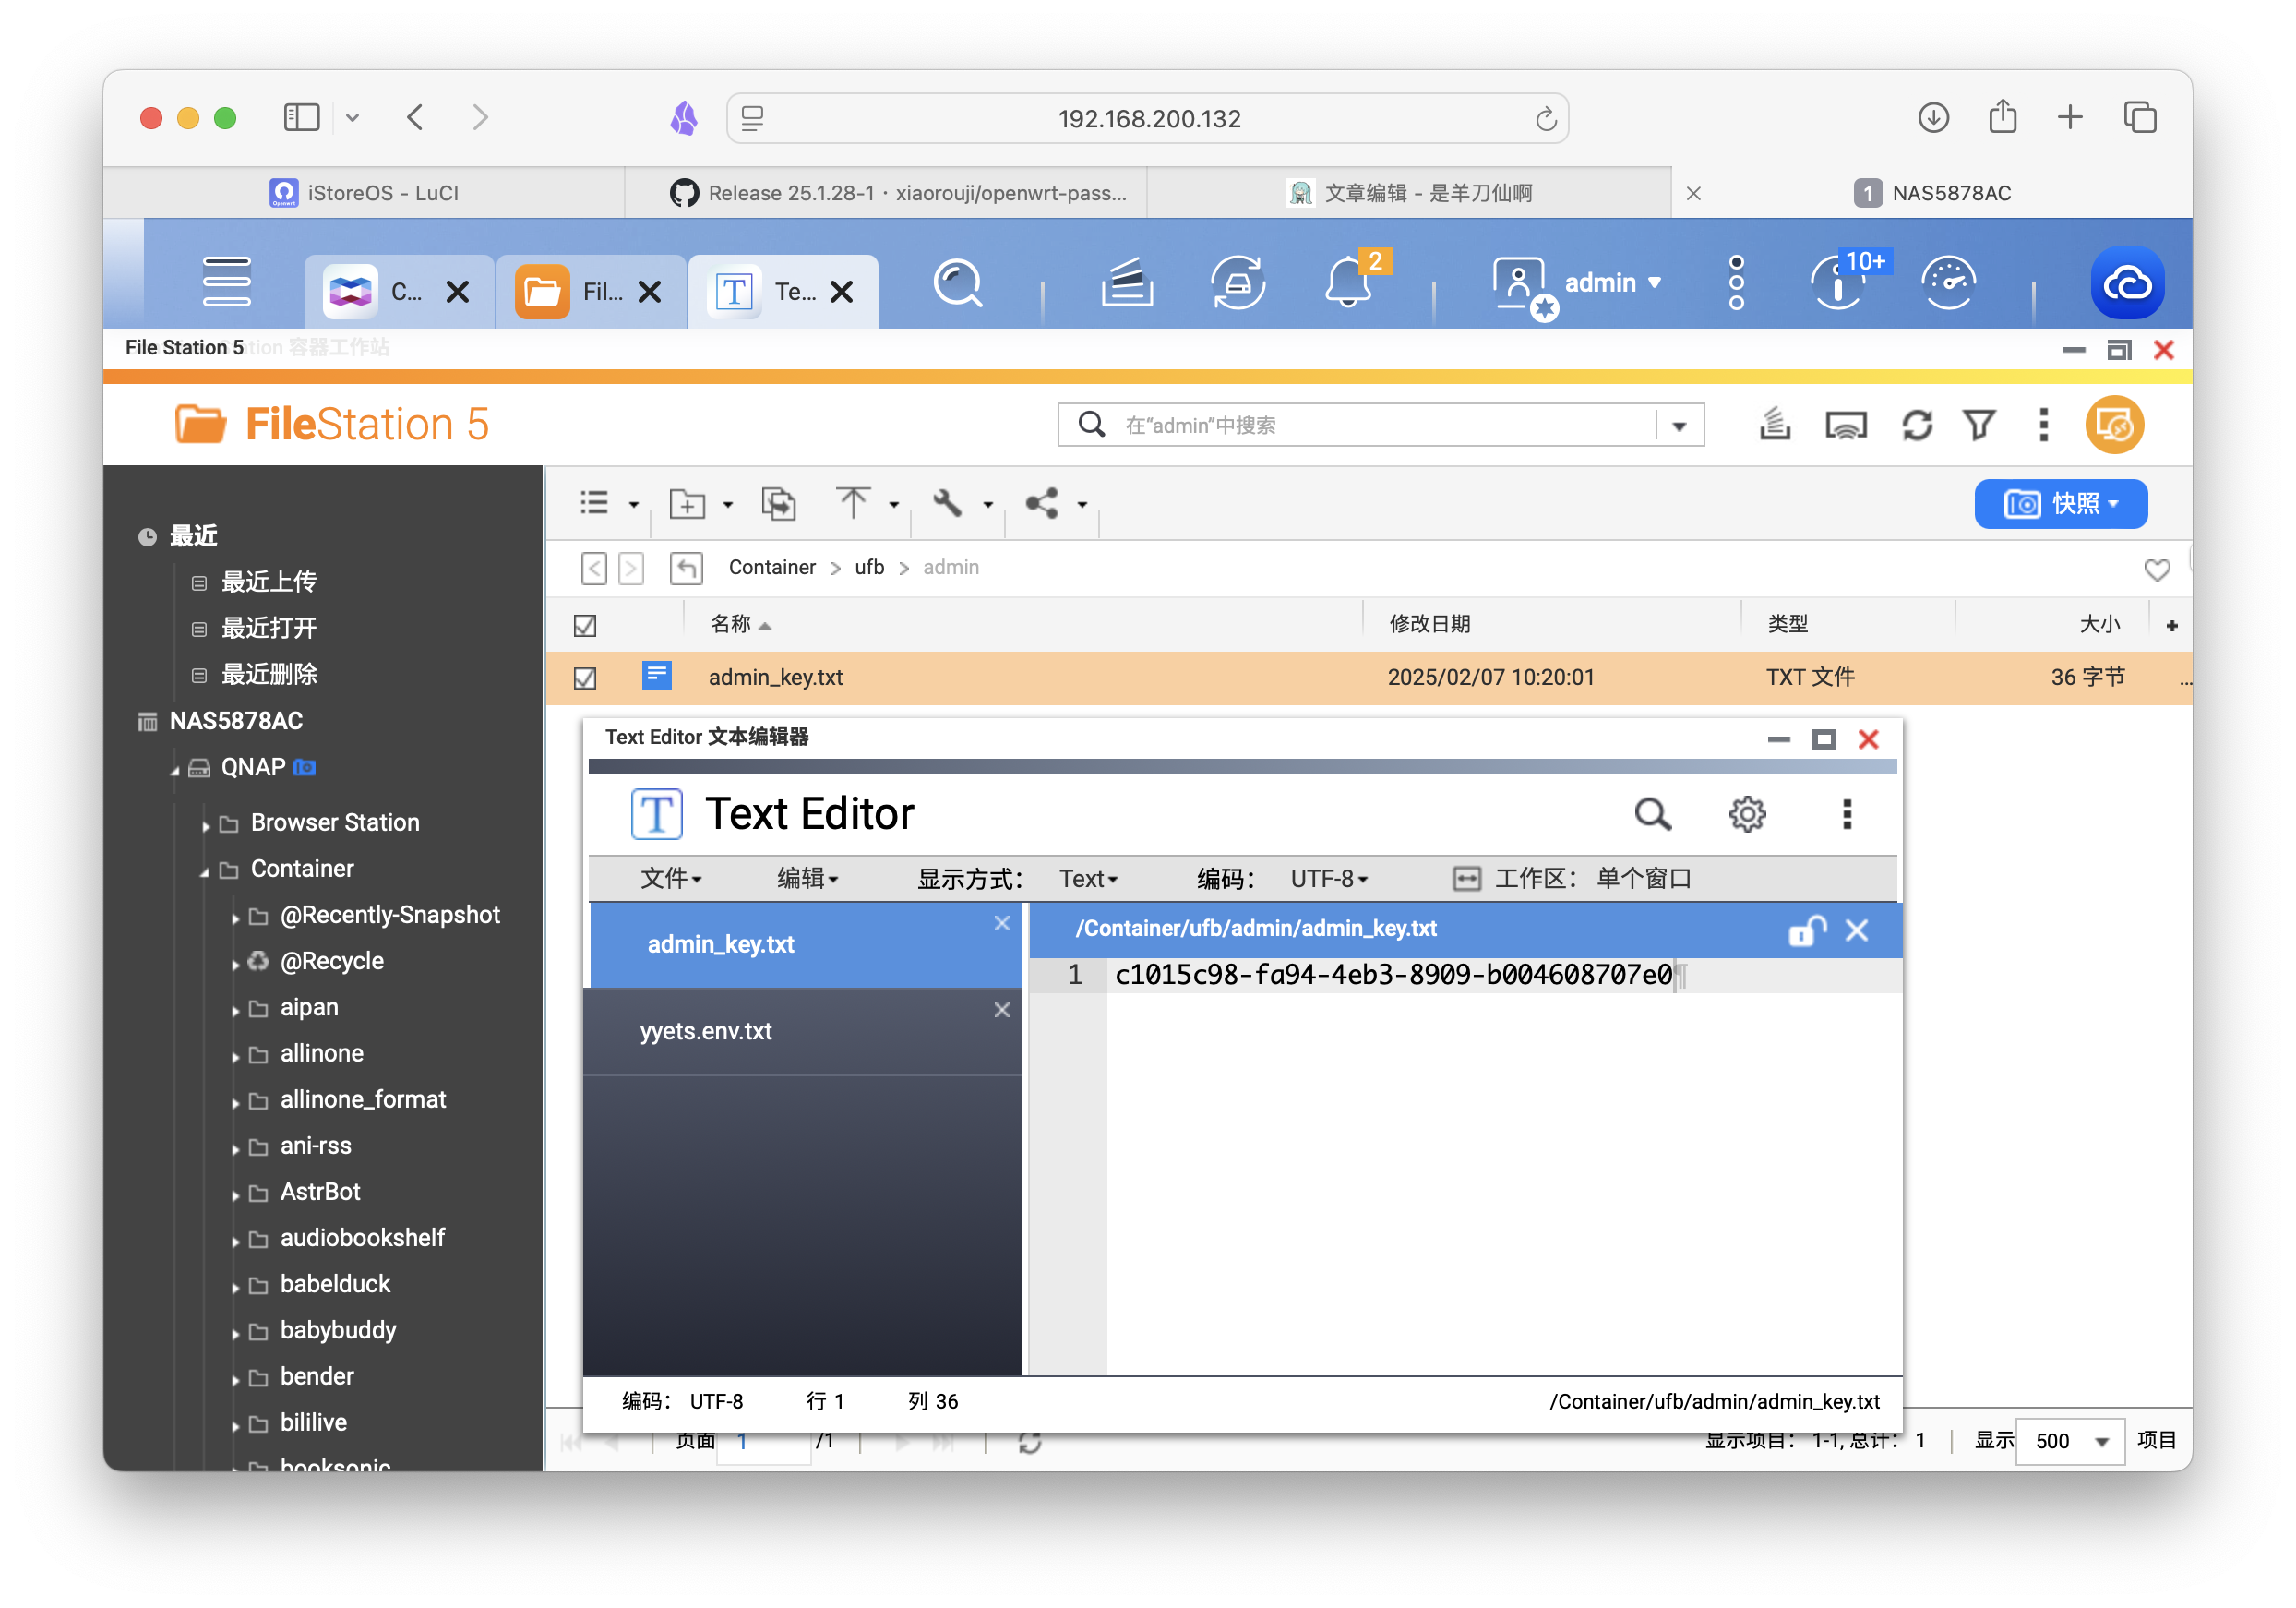This screenshot has width=2296, height=1608.
Task: Open the 编辑 menu in Text Editor
Action: click(807, 879)
